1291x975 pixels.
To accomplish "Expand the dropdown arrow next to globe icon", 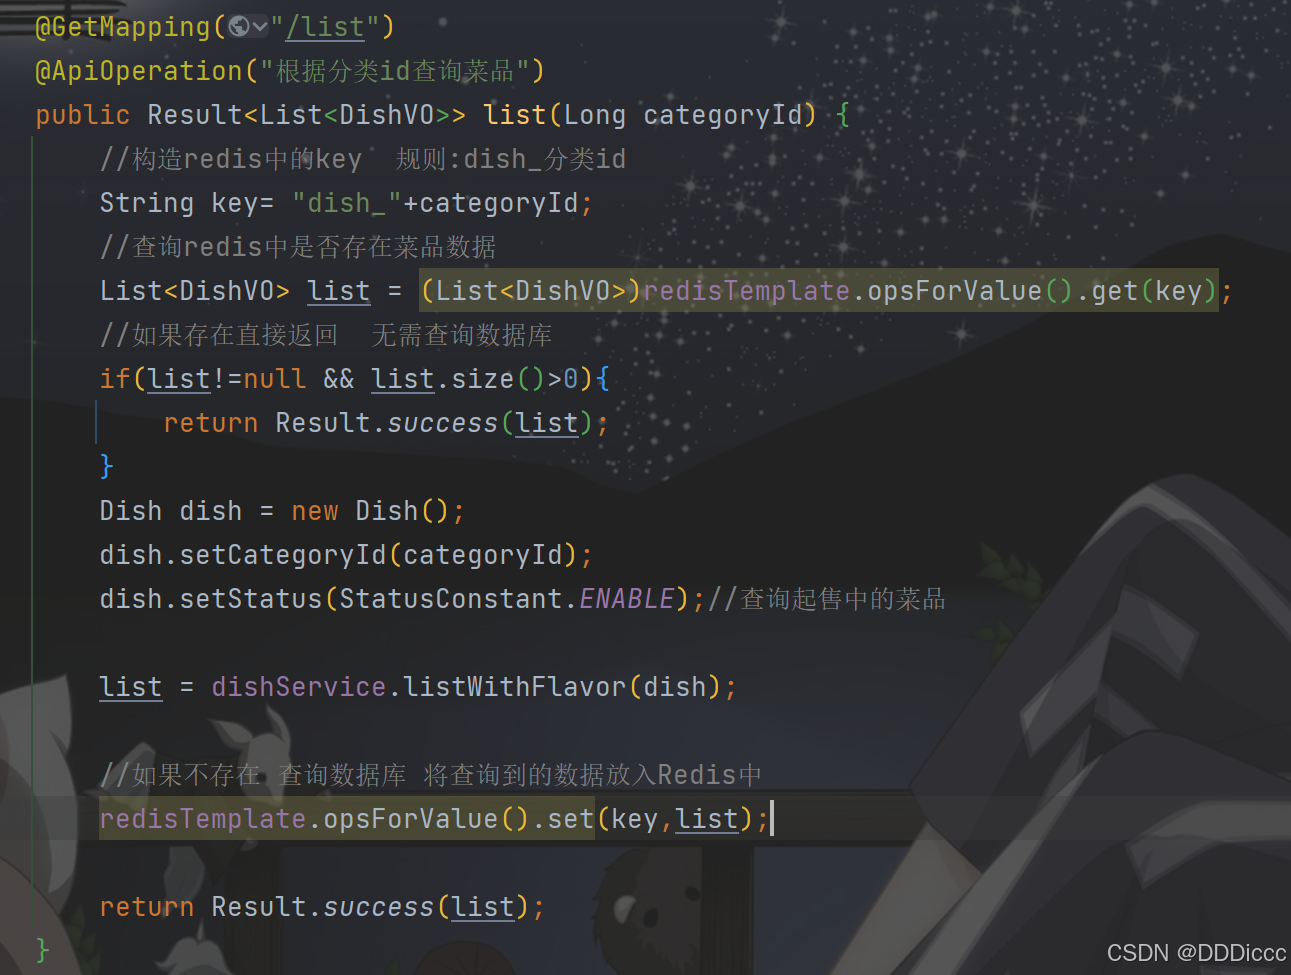I will tap(260, 27).
